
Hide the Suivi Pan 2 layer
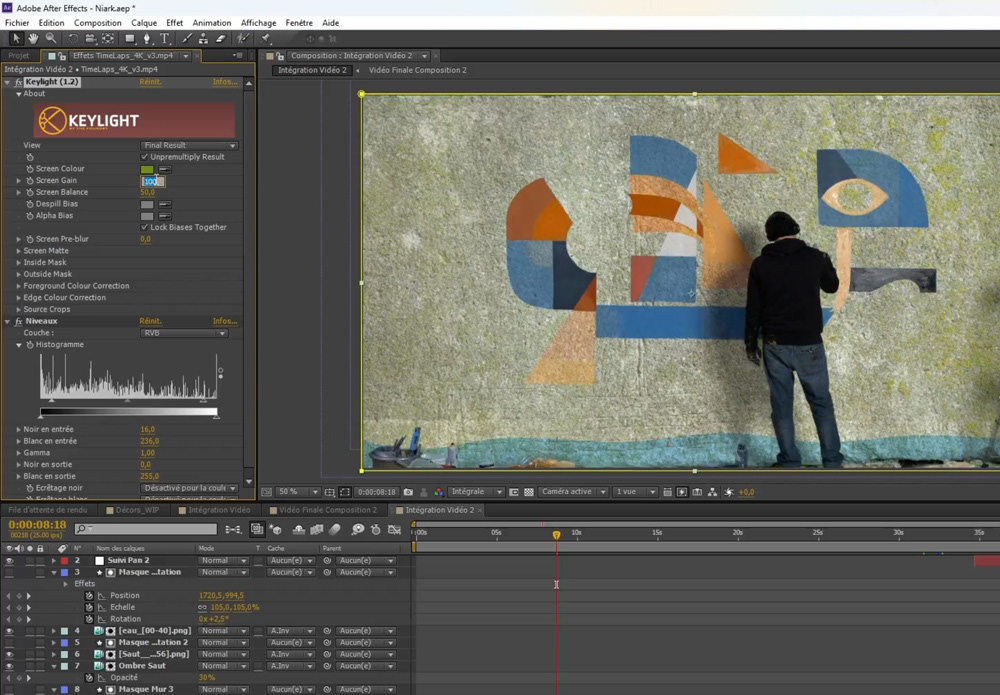point(9,560)
